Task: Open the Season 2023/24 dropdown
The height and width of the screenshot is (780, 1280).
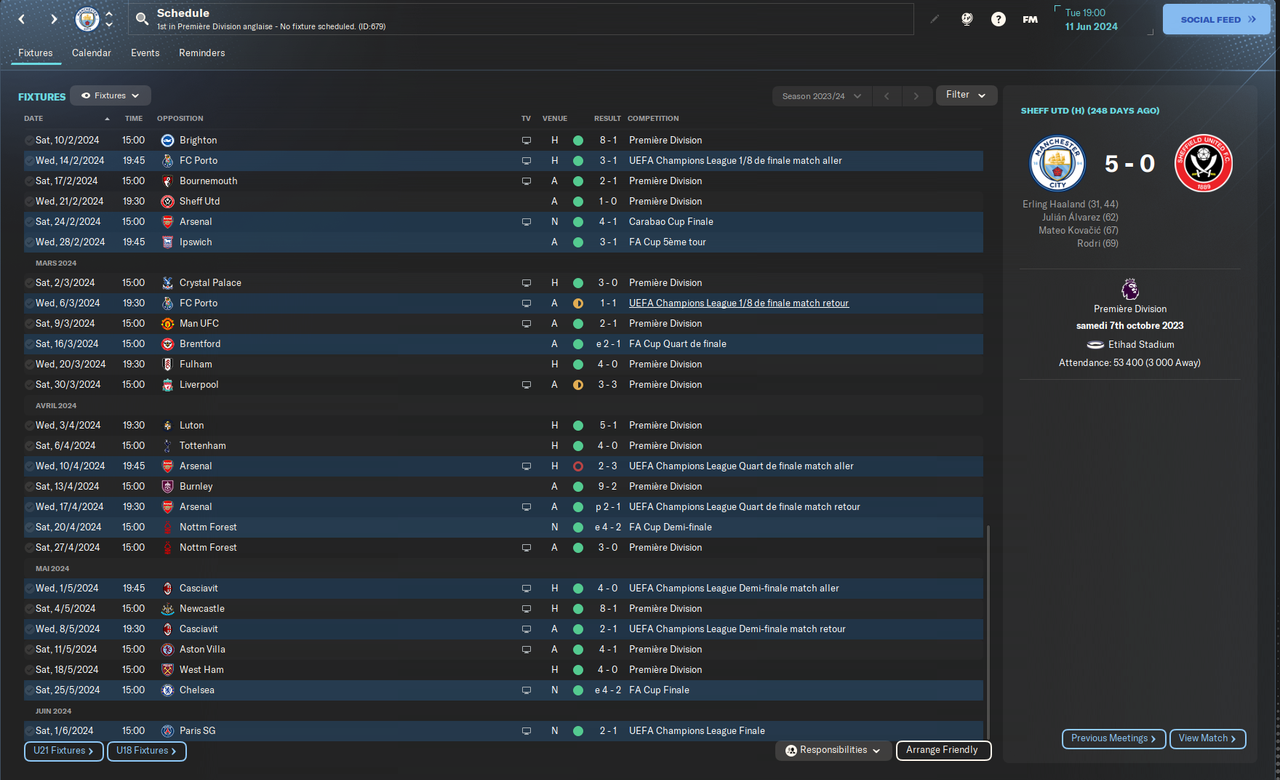Action: (x=821, y=96)
